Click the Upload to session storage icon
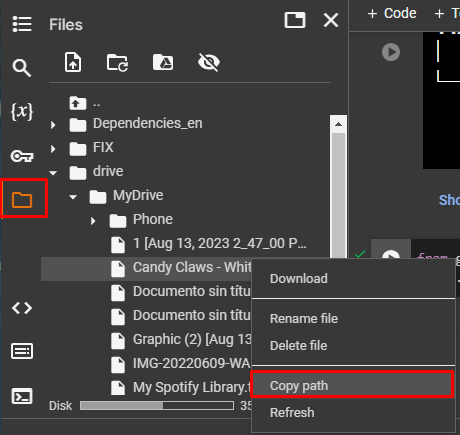This screenshot has width=460, height=435. [73, 62]
